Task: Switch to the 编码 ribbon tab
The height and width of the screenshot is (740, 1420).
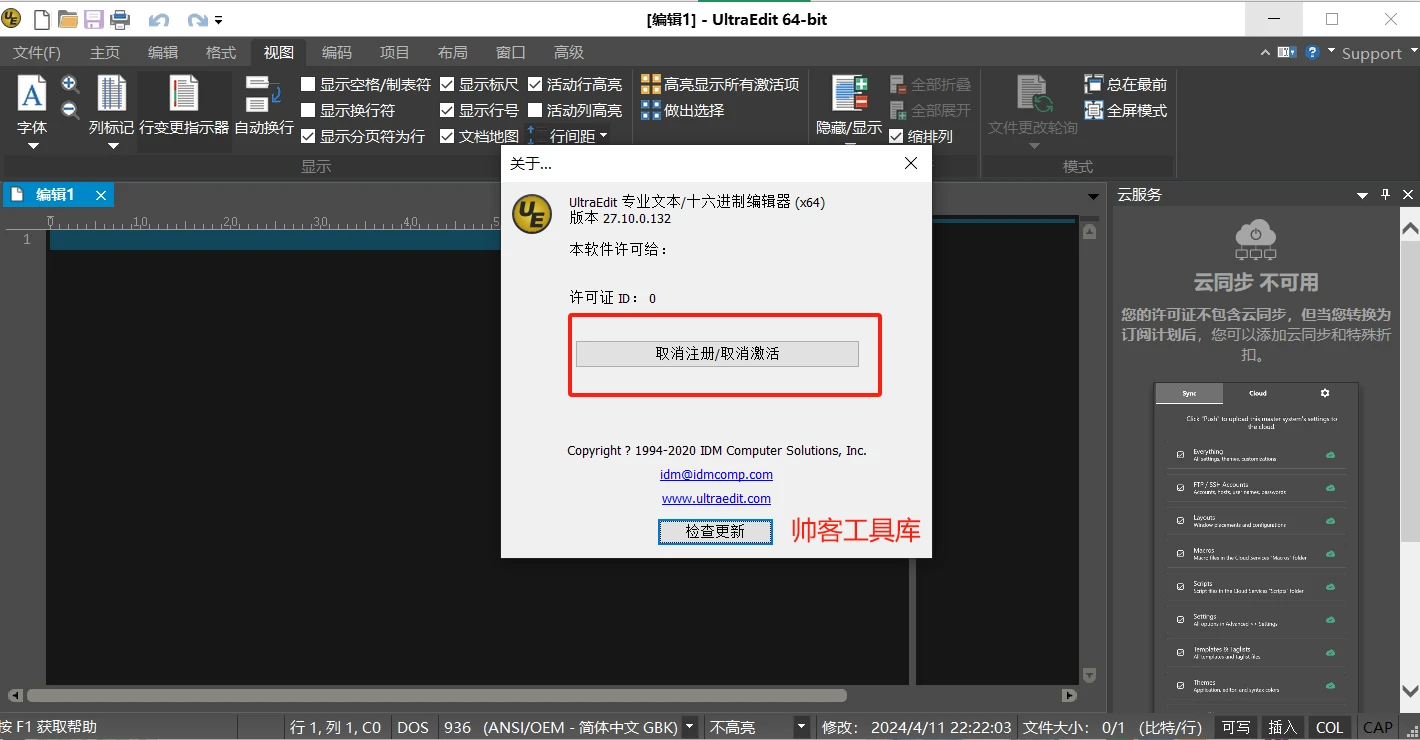Action: [x=337, y=52]
